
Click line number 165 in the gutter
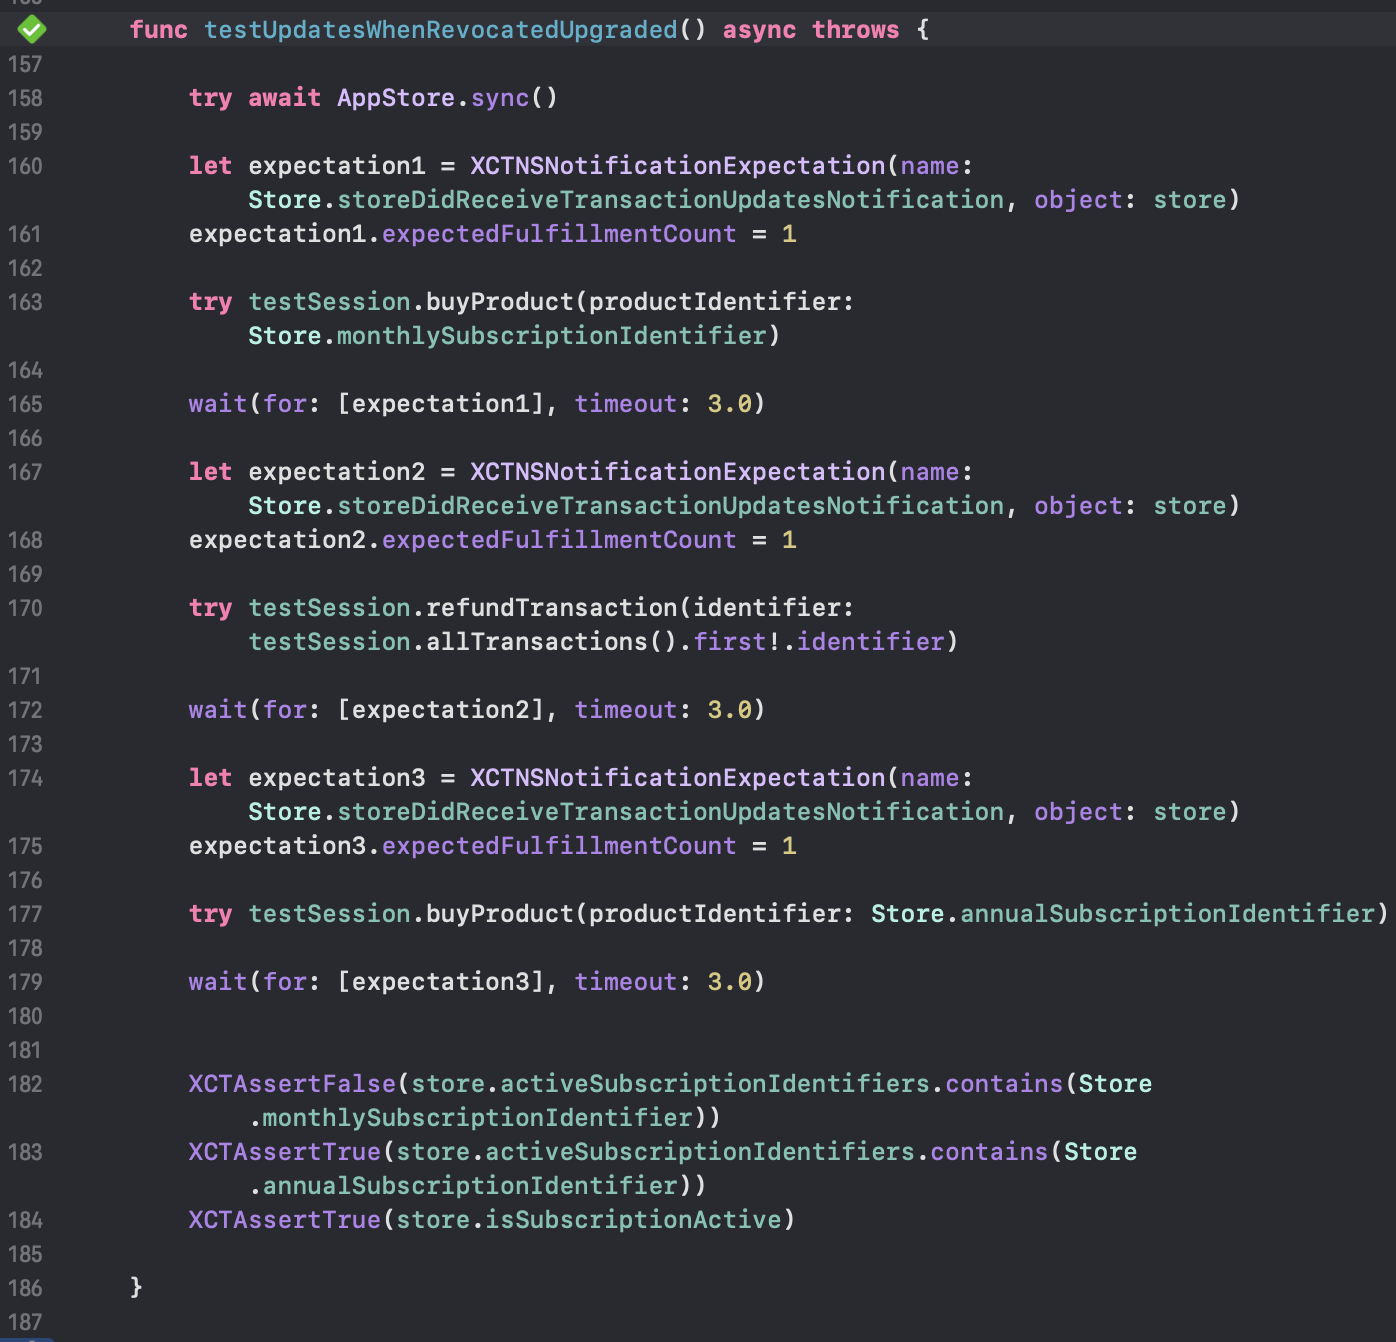coord(25,404)
